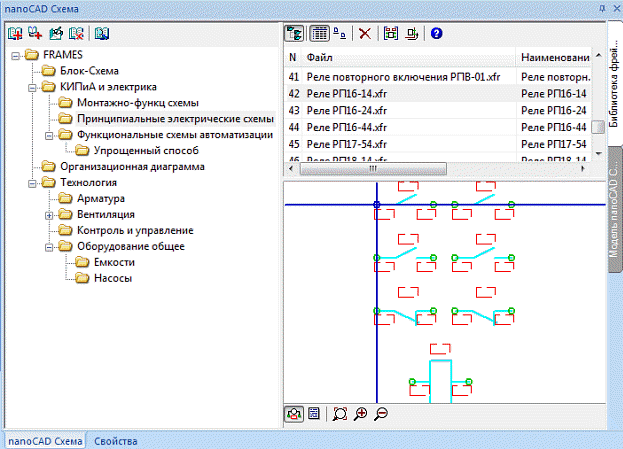
Task: Open the Емкости folder
Action: (x=114, y=262)
